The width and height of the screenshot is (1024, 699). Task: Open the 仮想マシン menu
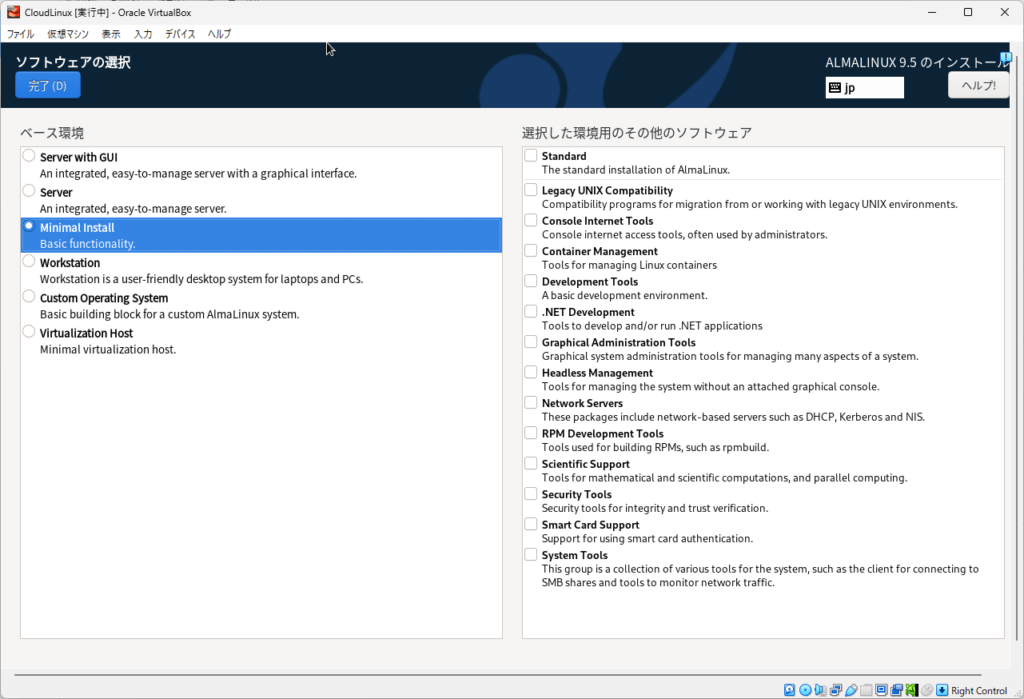pos(68,34)
